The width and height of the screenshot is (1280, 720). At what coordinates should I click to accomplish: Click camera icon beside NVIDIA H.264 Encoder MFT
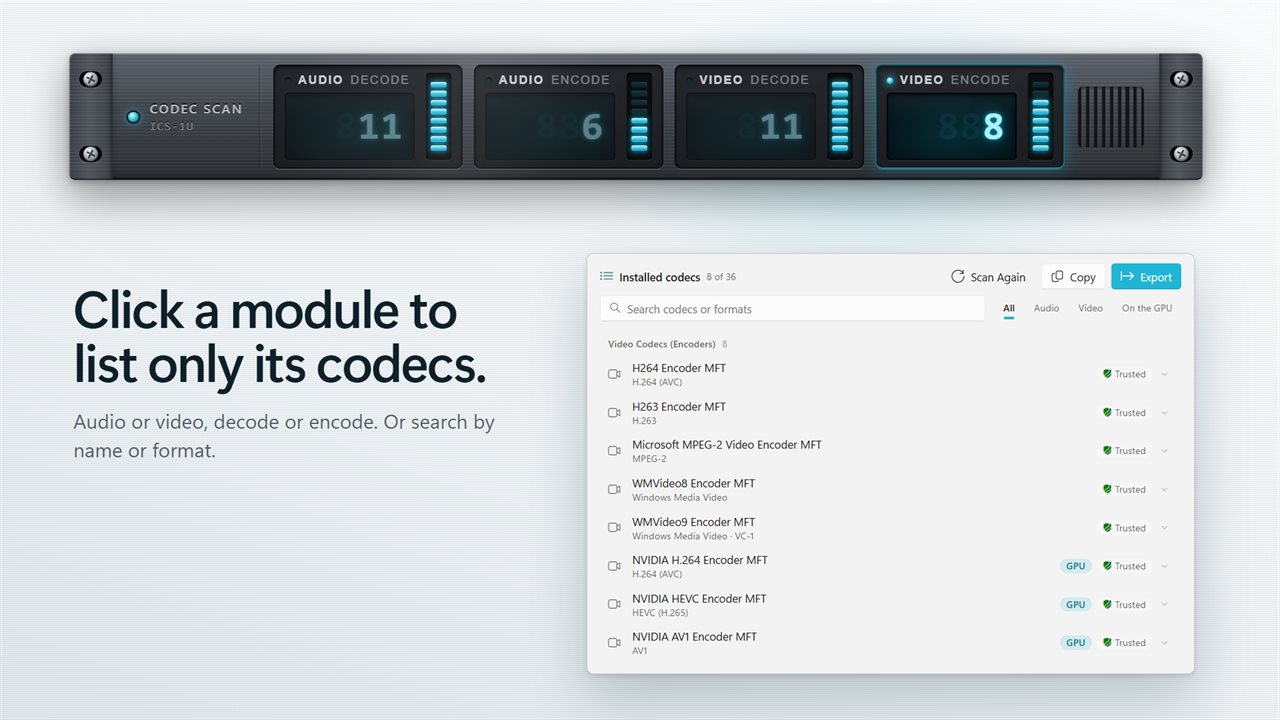coord(614,566)
